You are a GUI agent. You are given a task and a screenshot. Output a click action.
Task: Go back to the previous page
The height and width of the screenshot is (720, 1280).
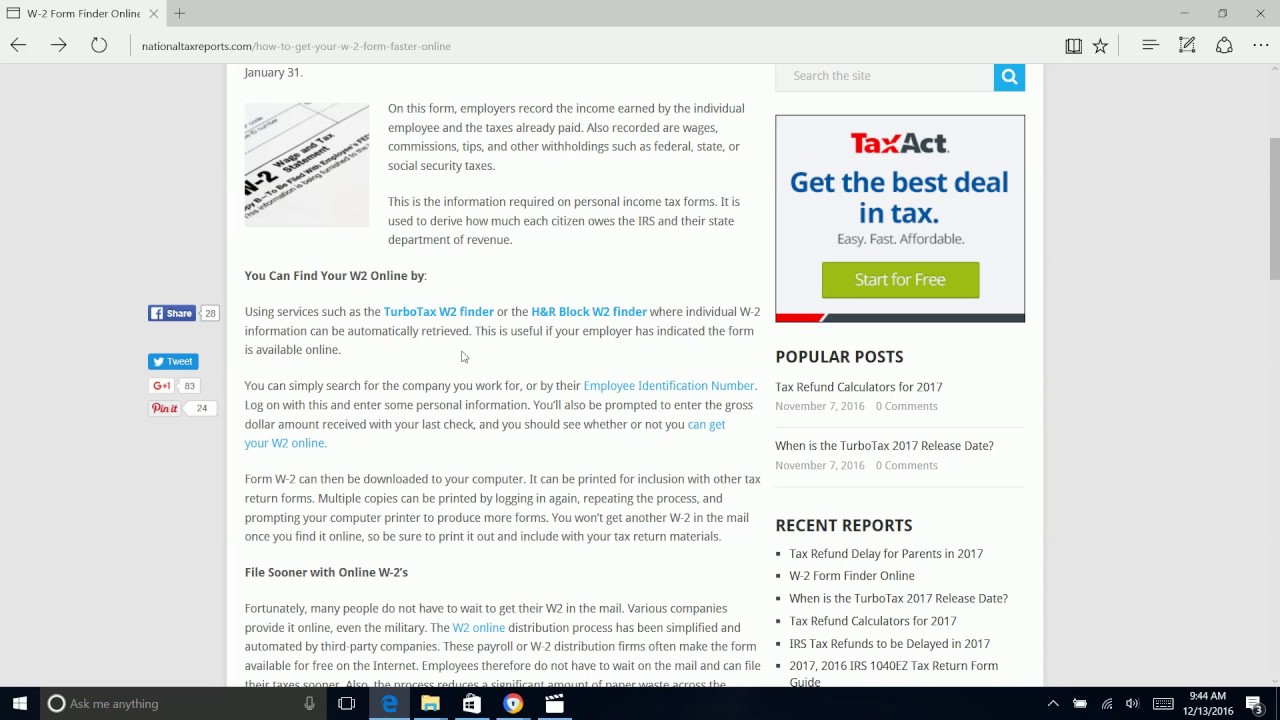point(18,45)
